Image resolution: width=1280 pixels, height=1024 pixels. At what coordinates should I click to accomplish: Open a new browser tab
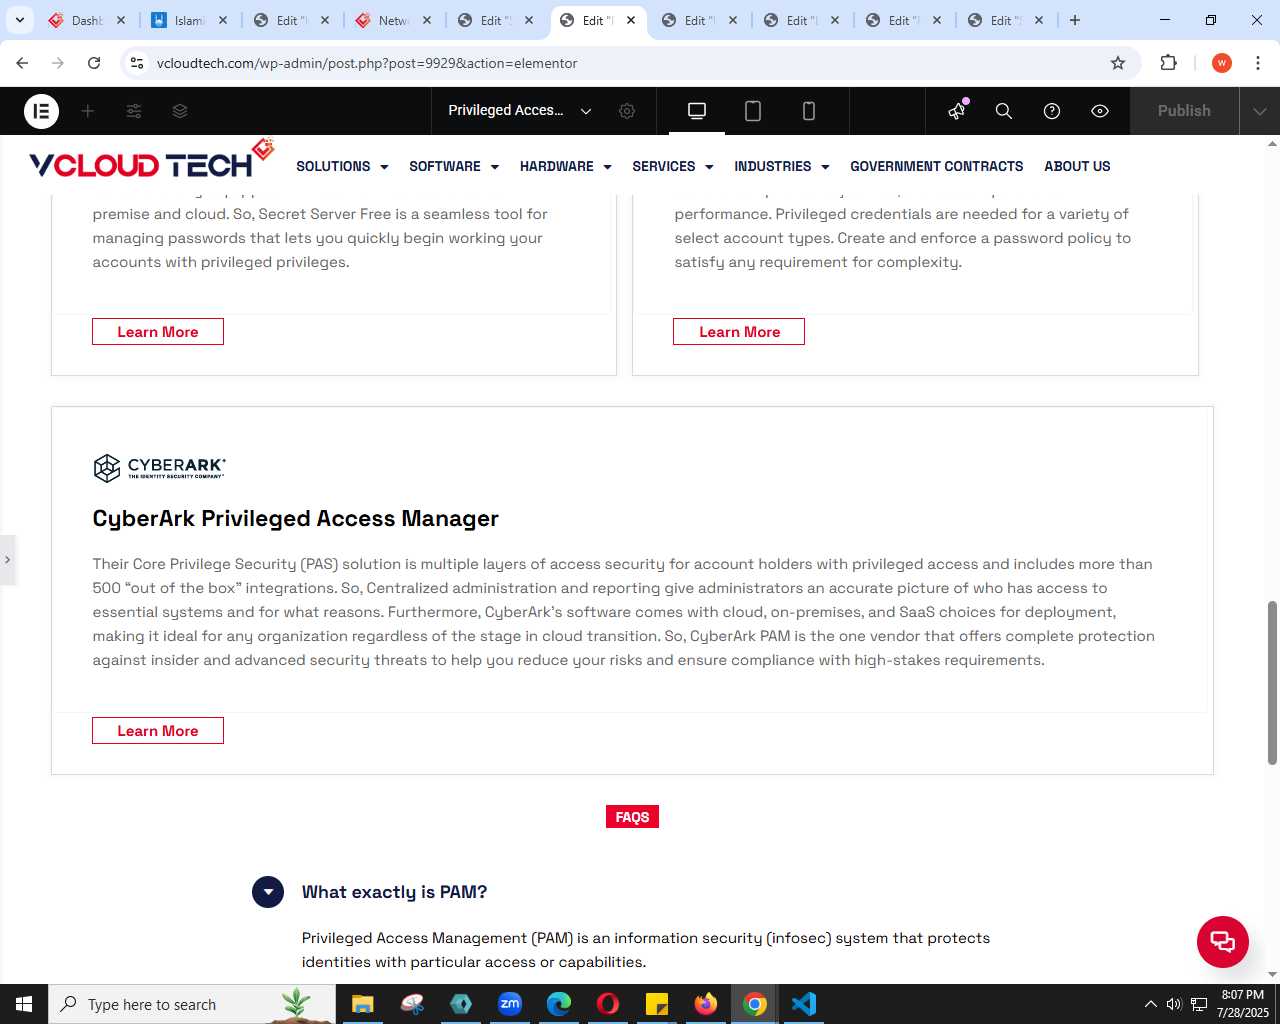(x=1075, y=20)
